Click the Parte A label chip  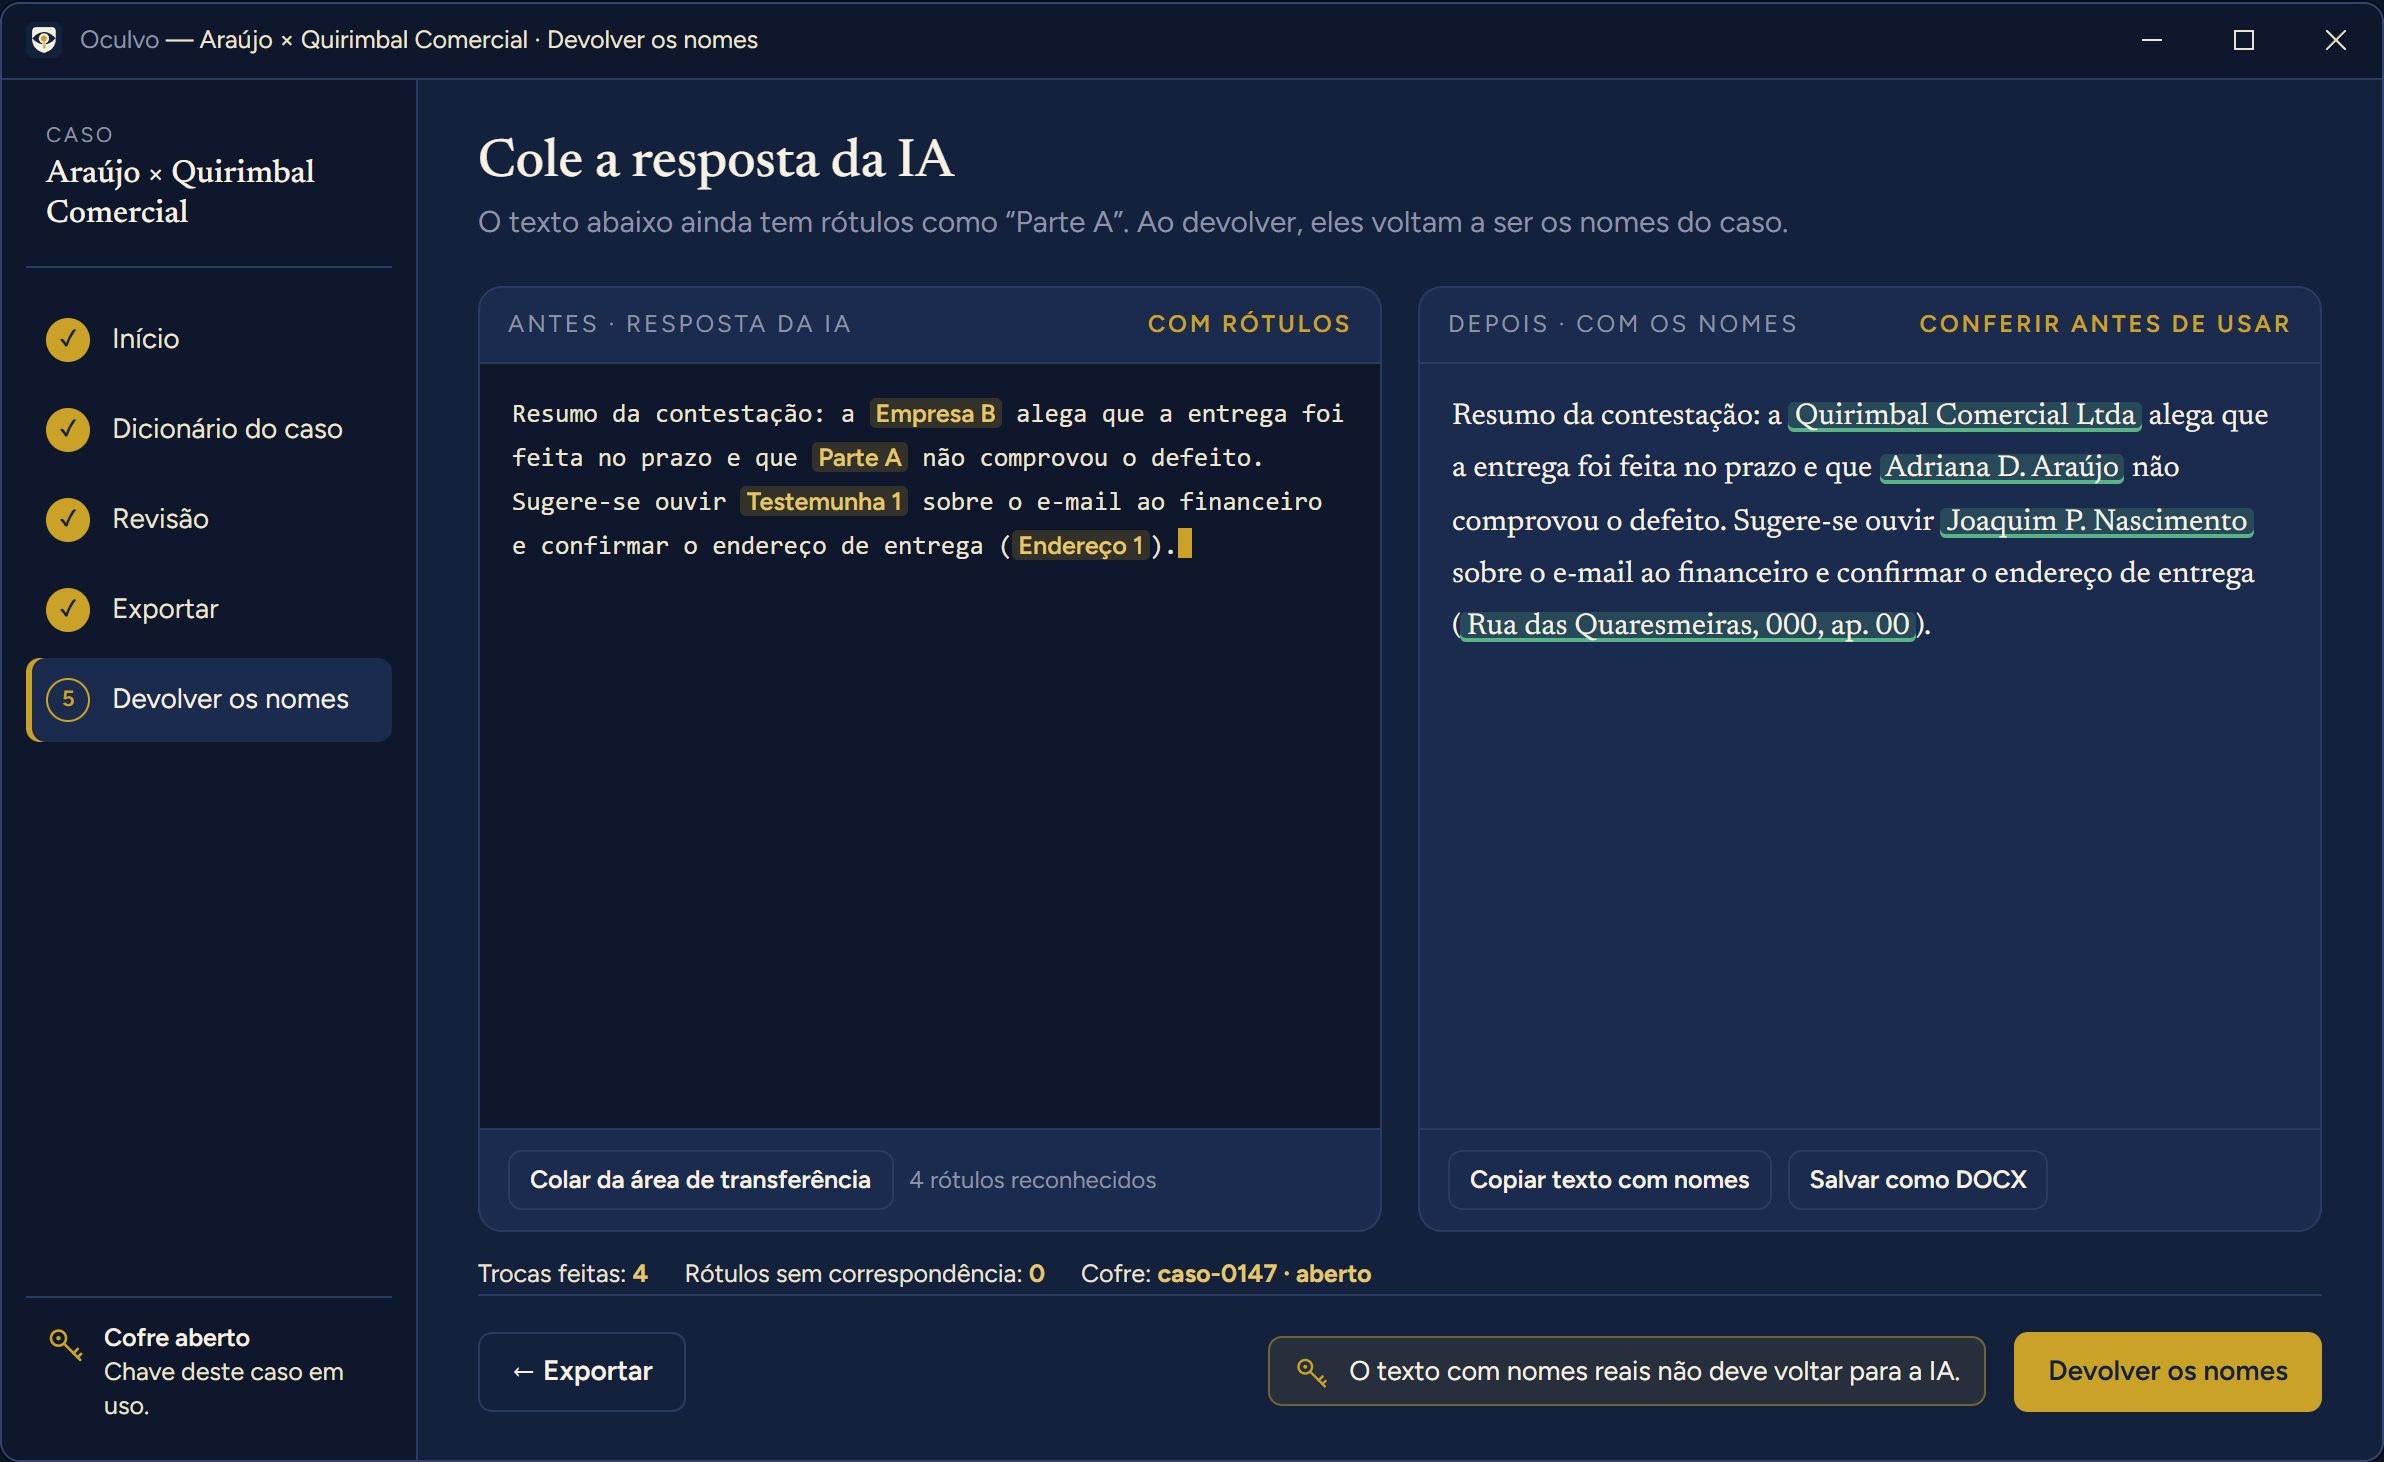coord(860,457)
